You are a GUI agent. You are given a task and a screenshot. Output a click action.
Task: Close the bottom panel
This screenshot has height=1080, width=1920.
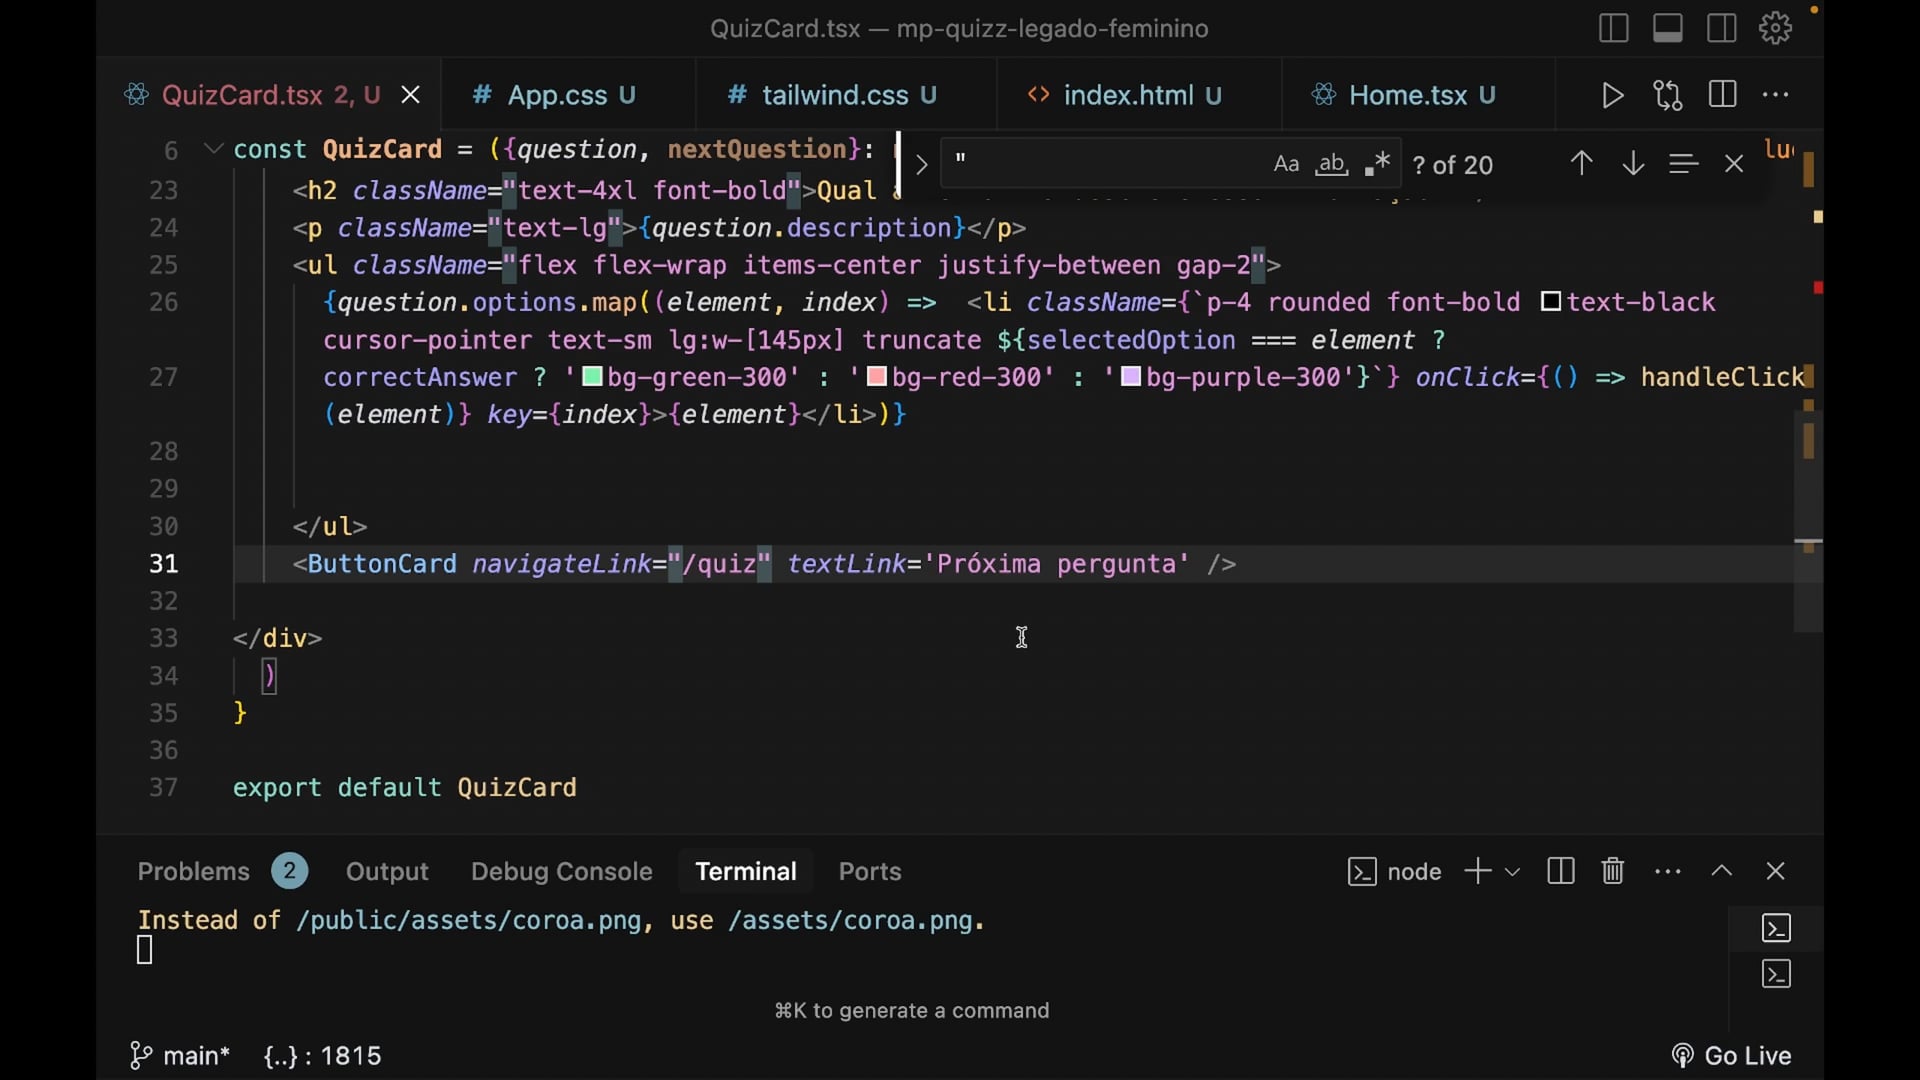1775,872
